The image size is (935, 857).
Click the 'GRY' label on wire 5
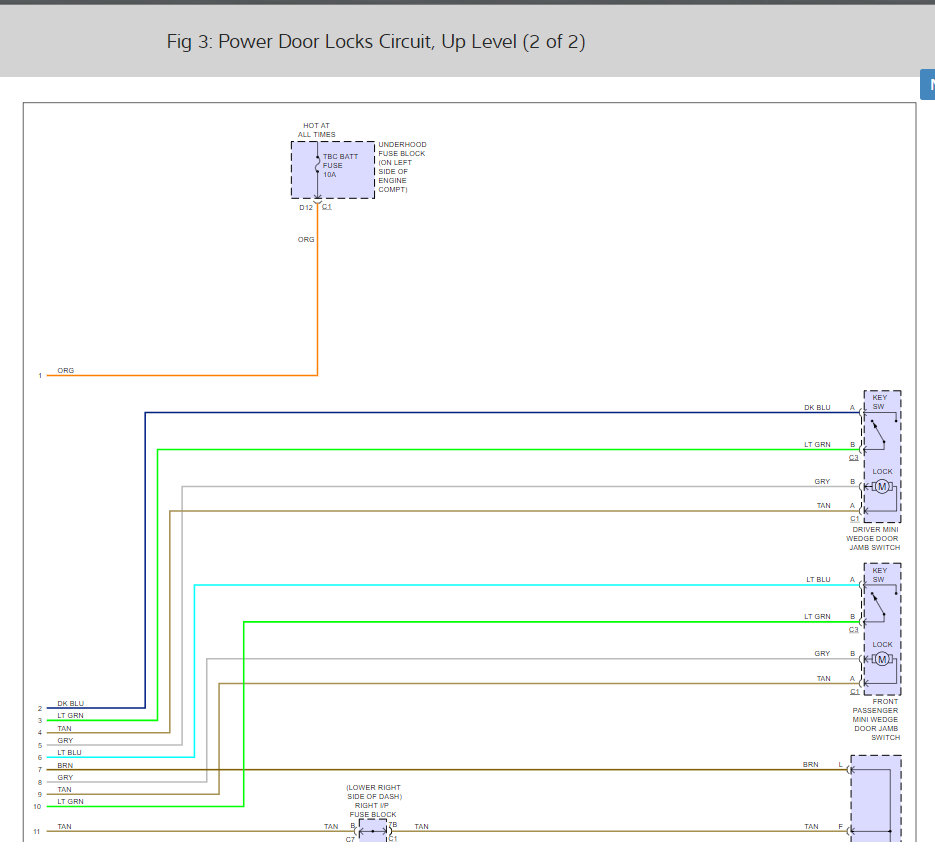[x=65, y=740]
